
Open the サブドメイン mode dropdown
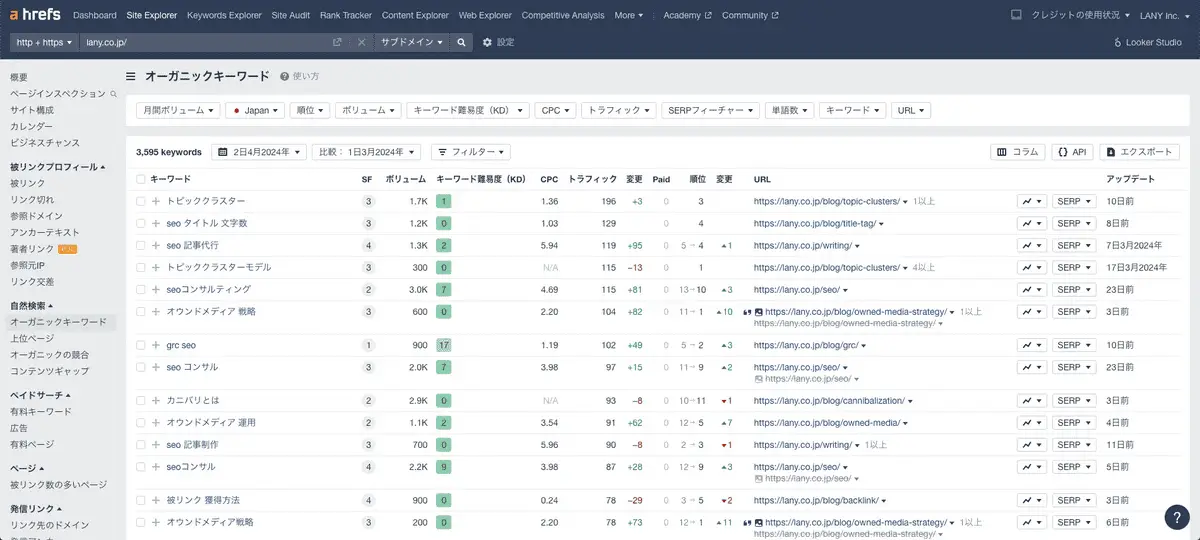coord(410,43)
